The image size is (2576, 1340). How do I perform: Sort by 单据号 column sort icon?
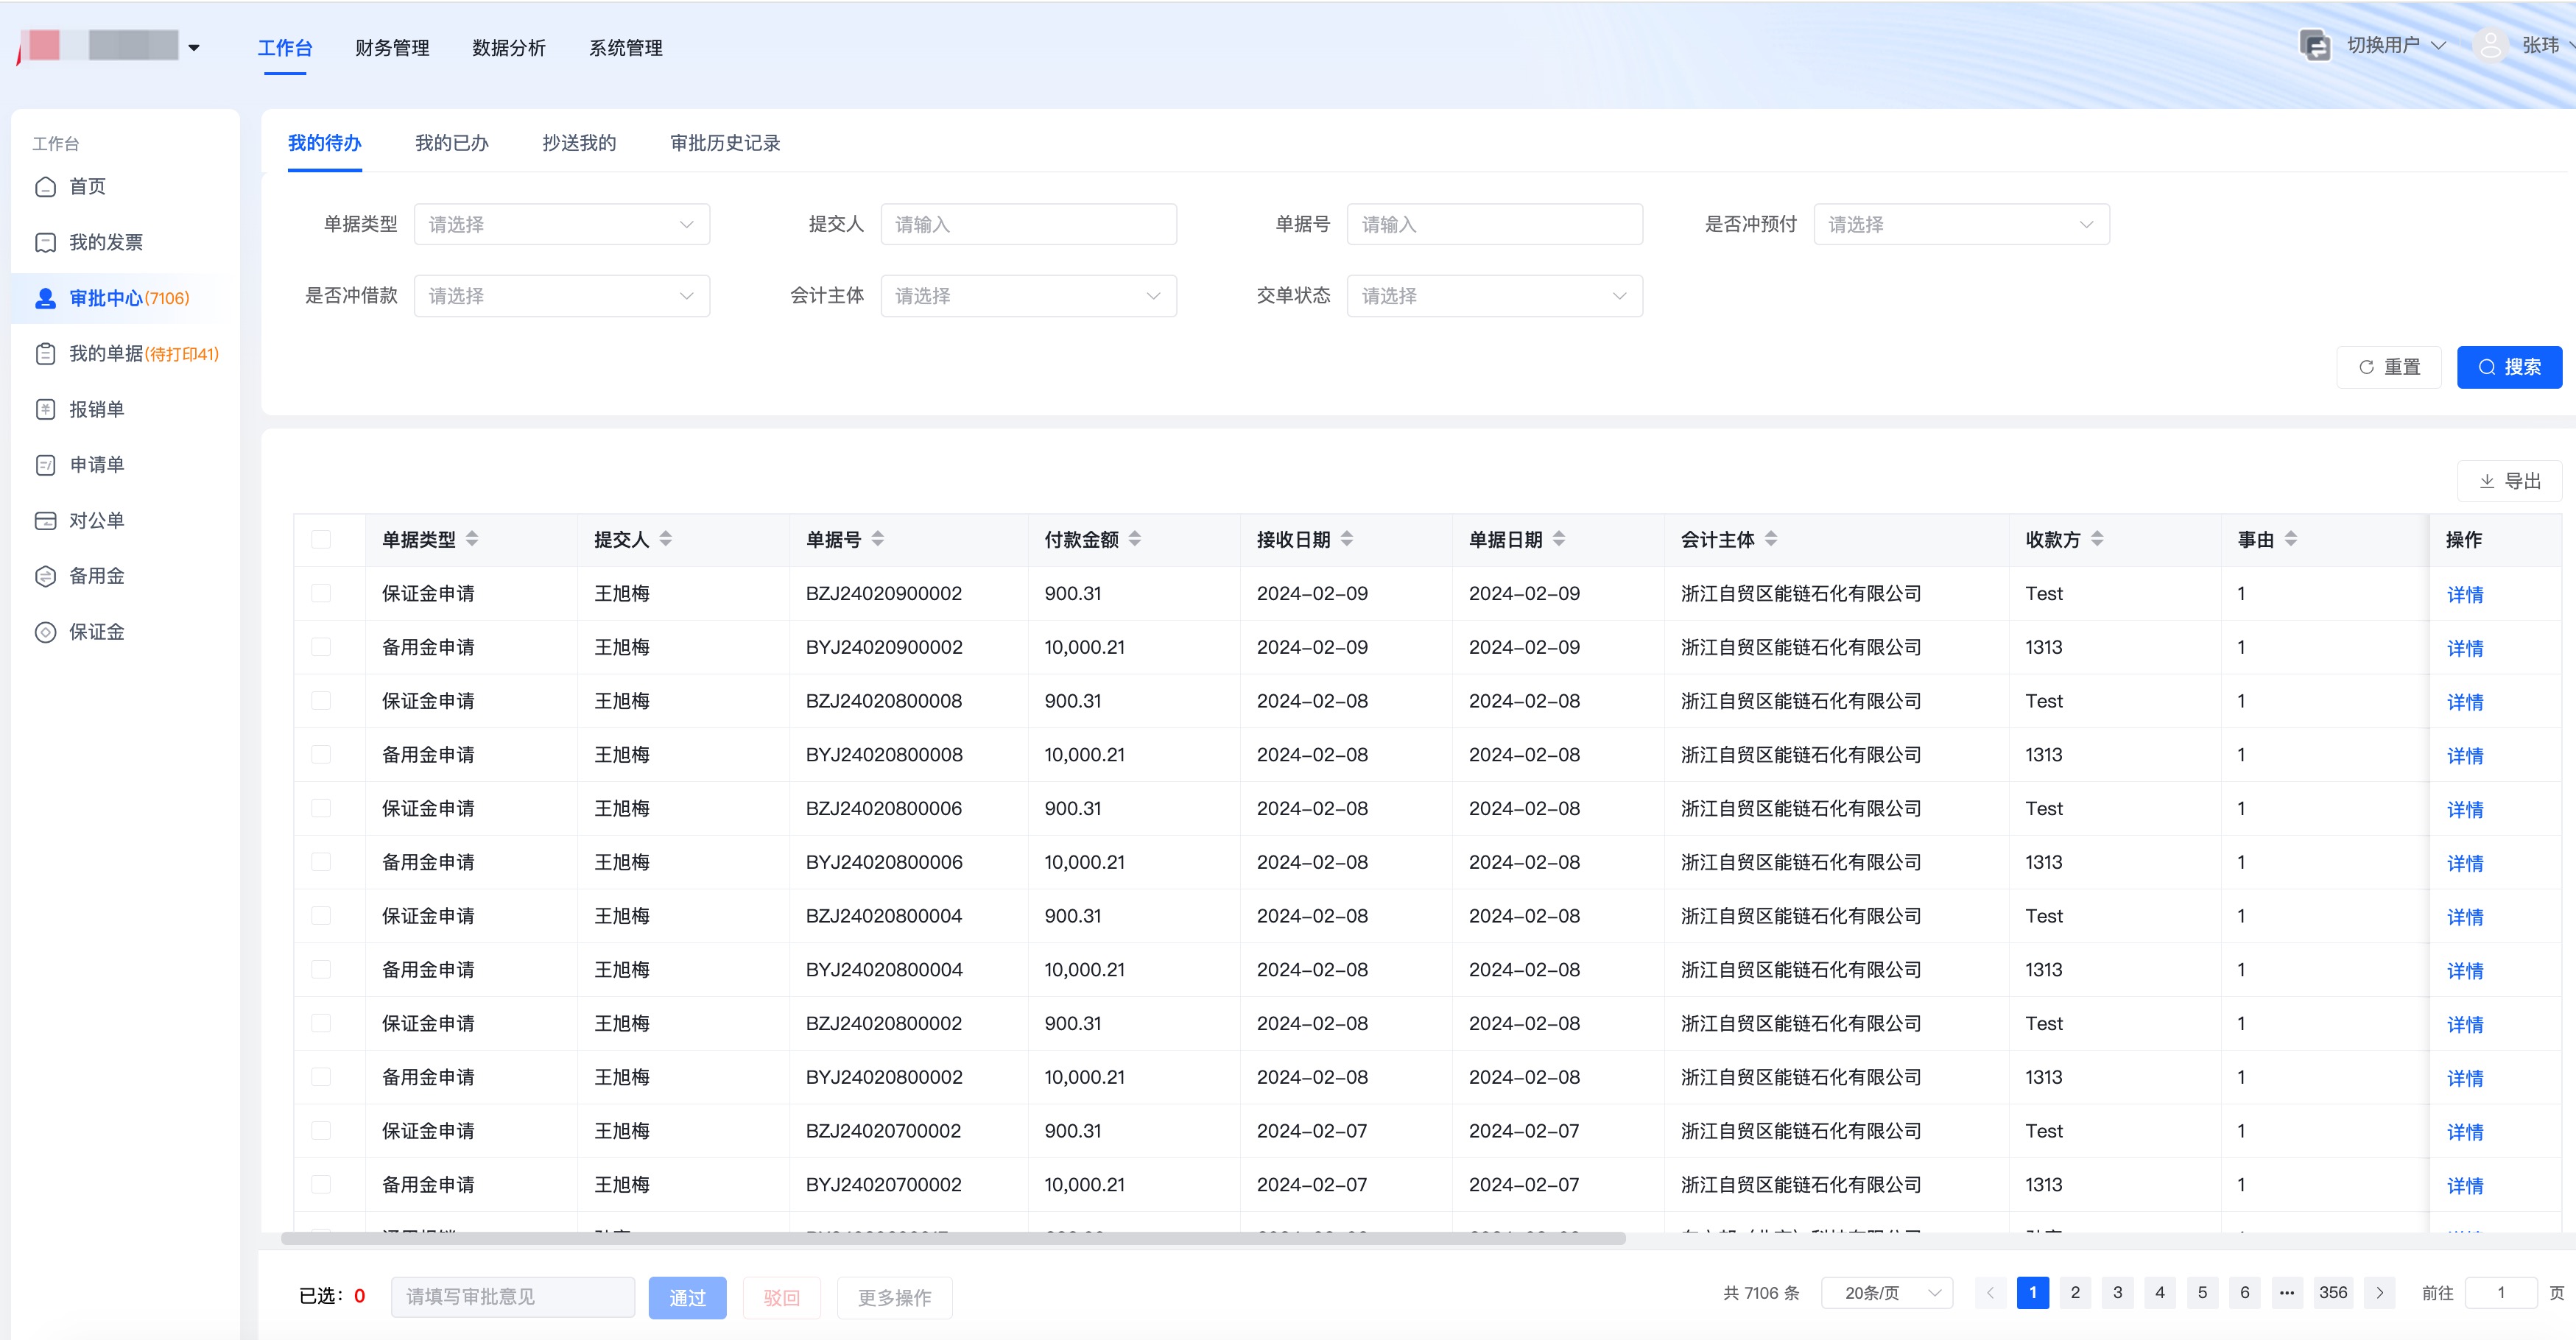[x=878, y=539]
